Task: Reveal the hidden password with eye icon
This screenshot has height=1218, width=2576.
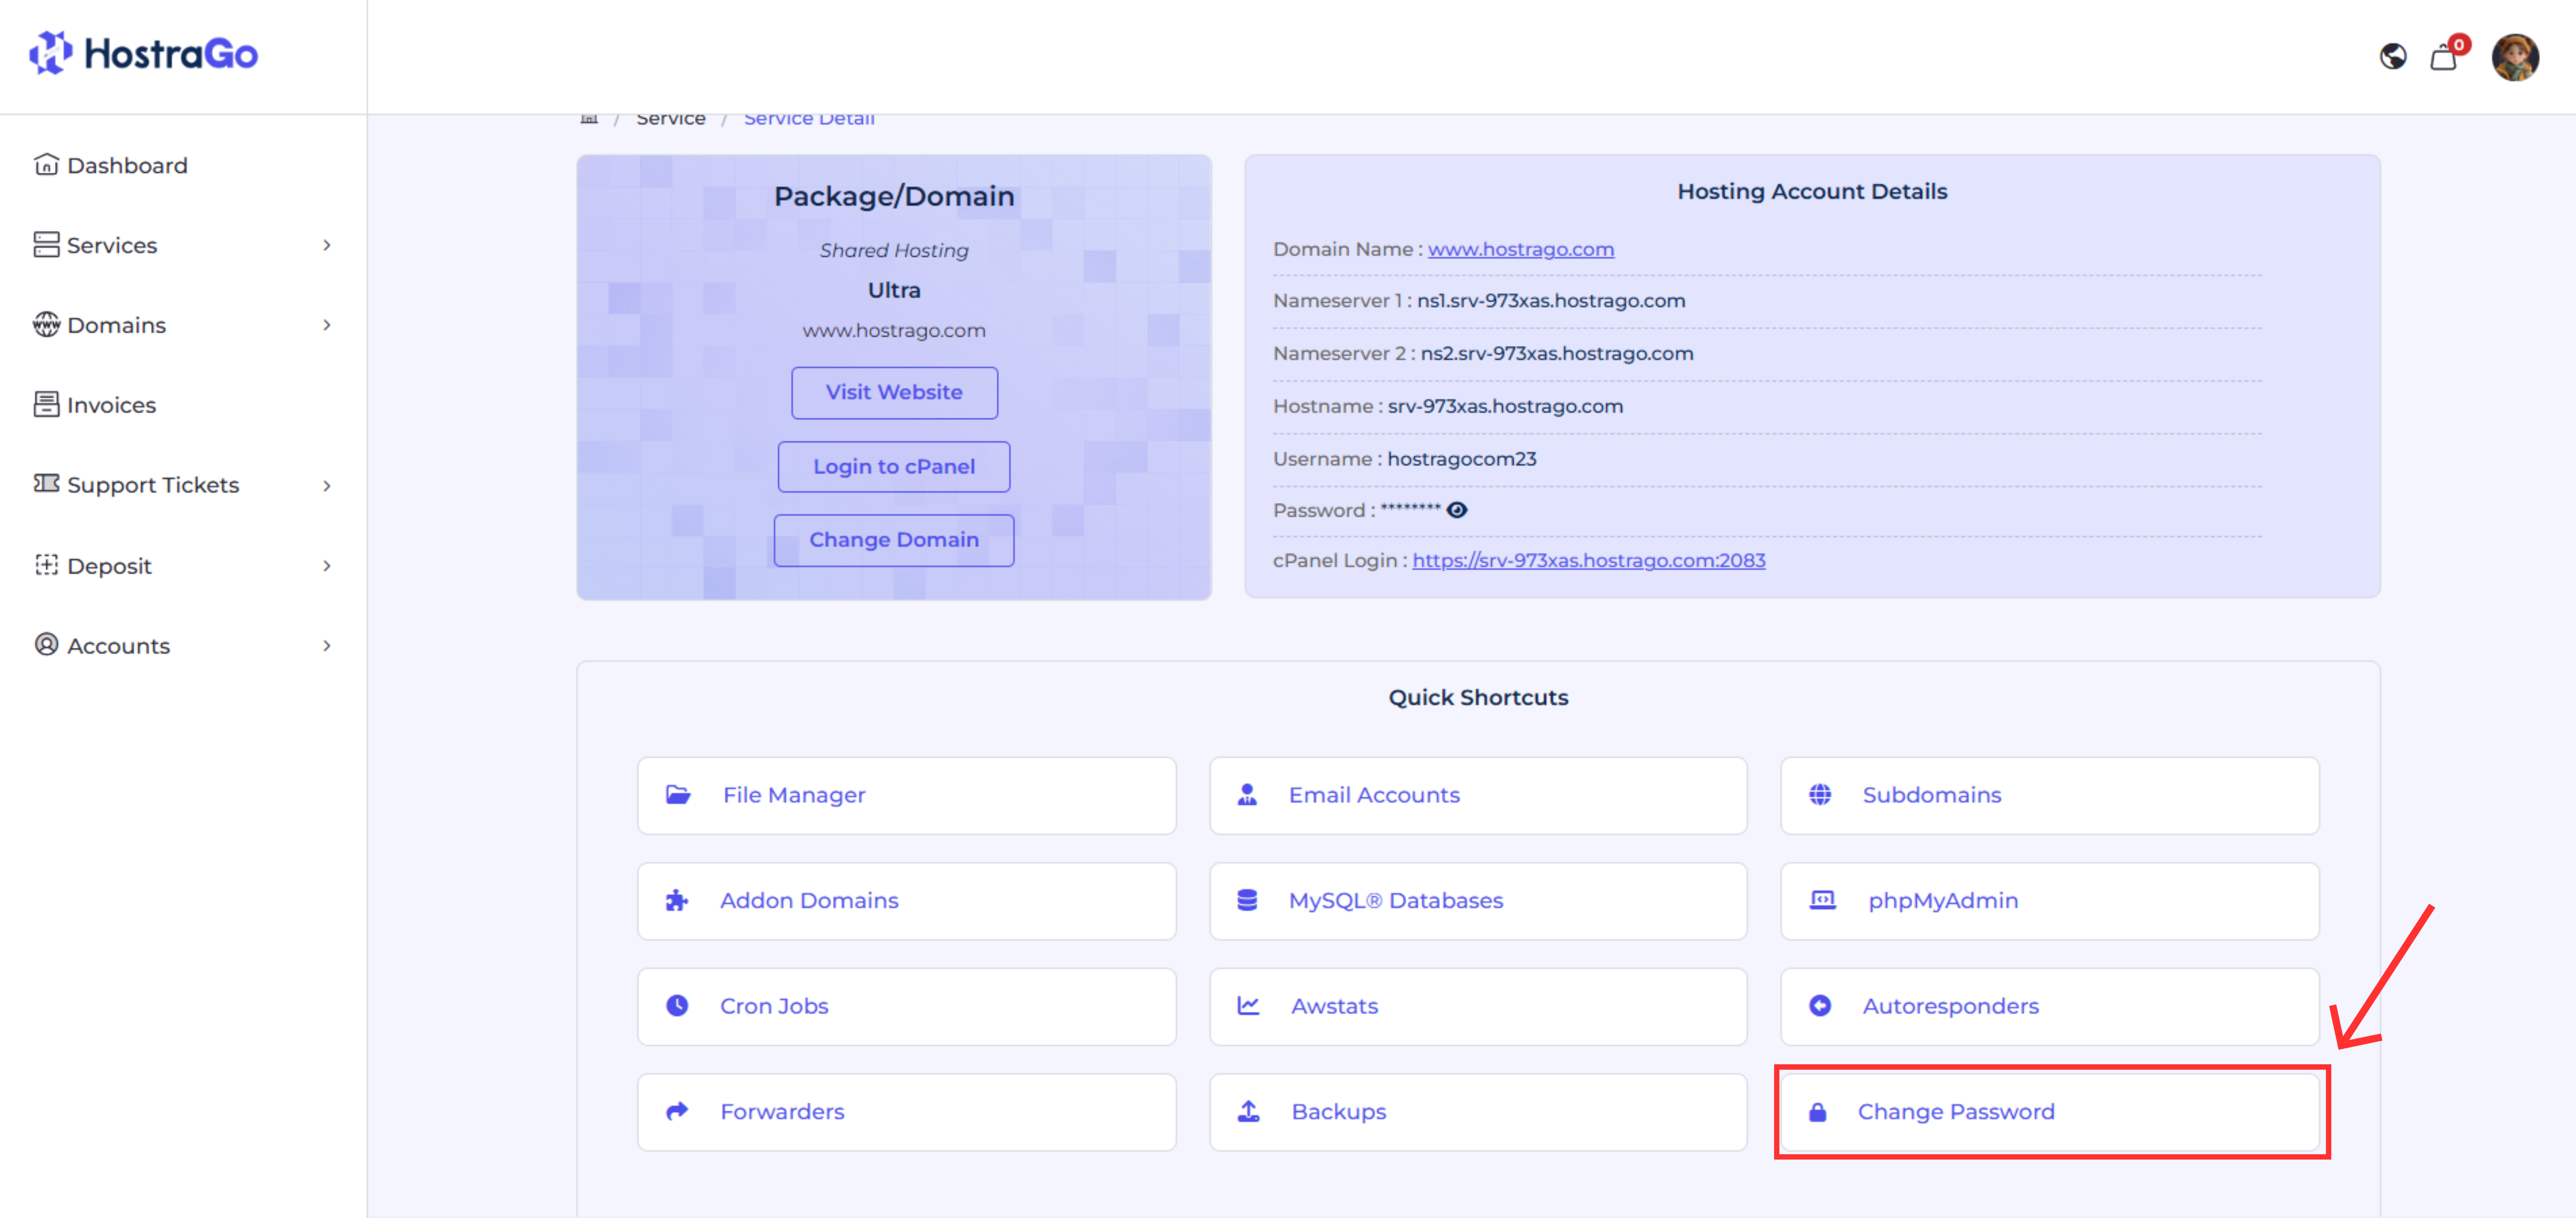Action: (x=1457, y=510)
